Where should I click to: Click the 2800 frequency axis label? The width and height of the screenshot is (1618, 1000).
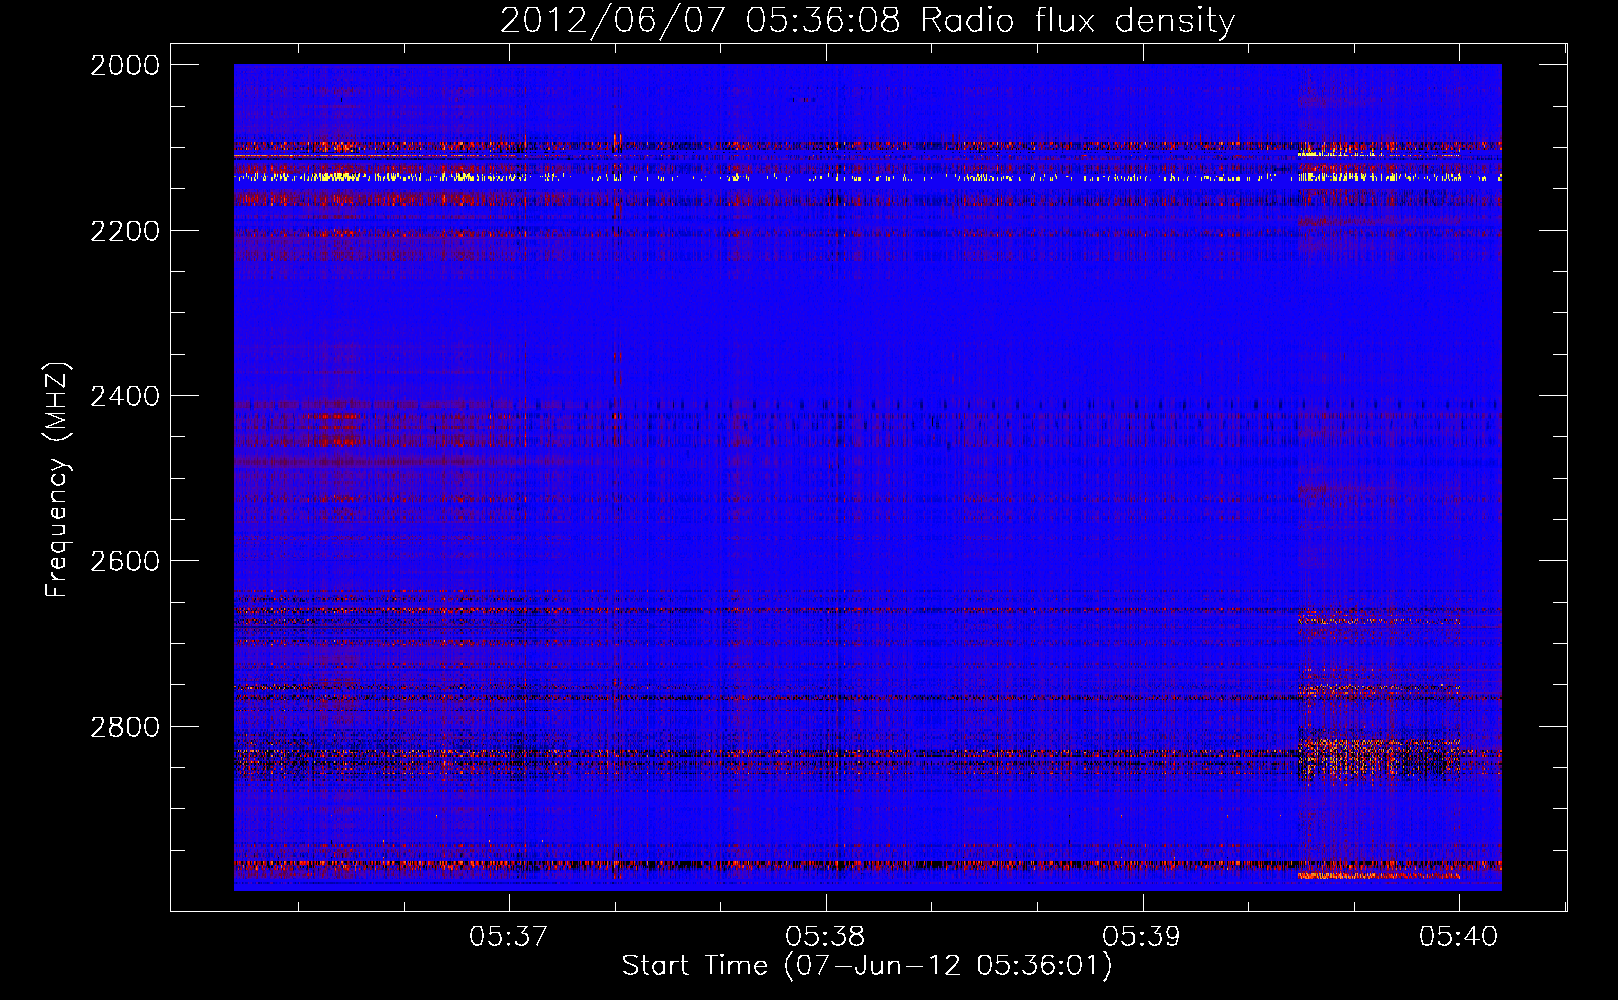tap(125, 726)
